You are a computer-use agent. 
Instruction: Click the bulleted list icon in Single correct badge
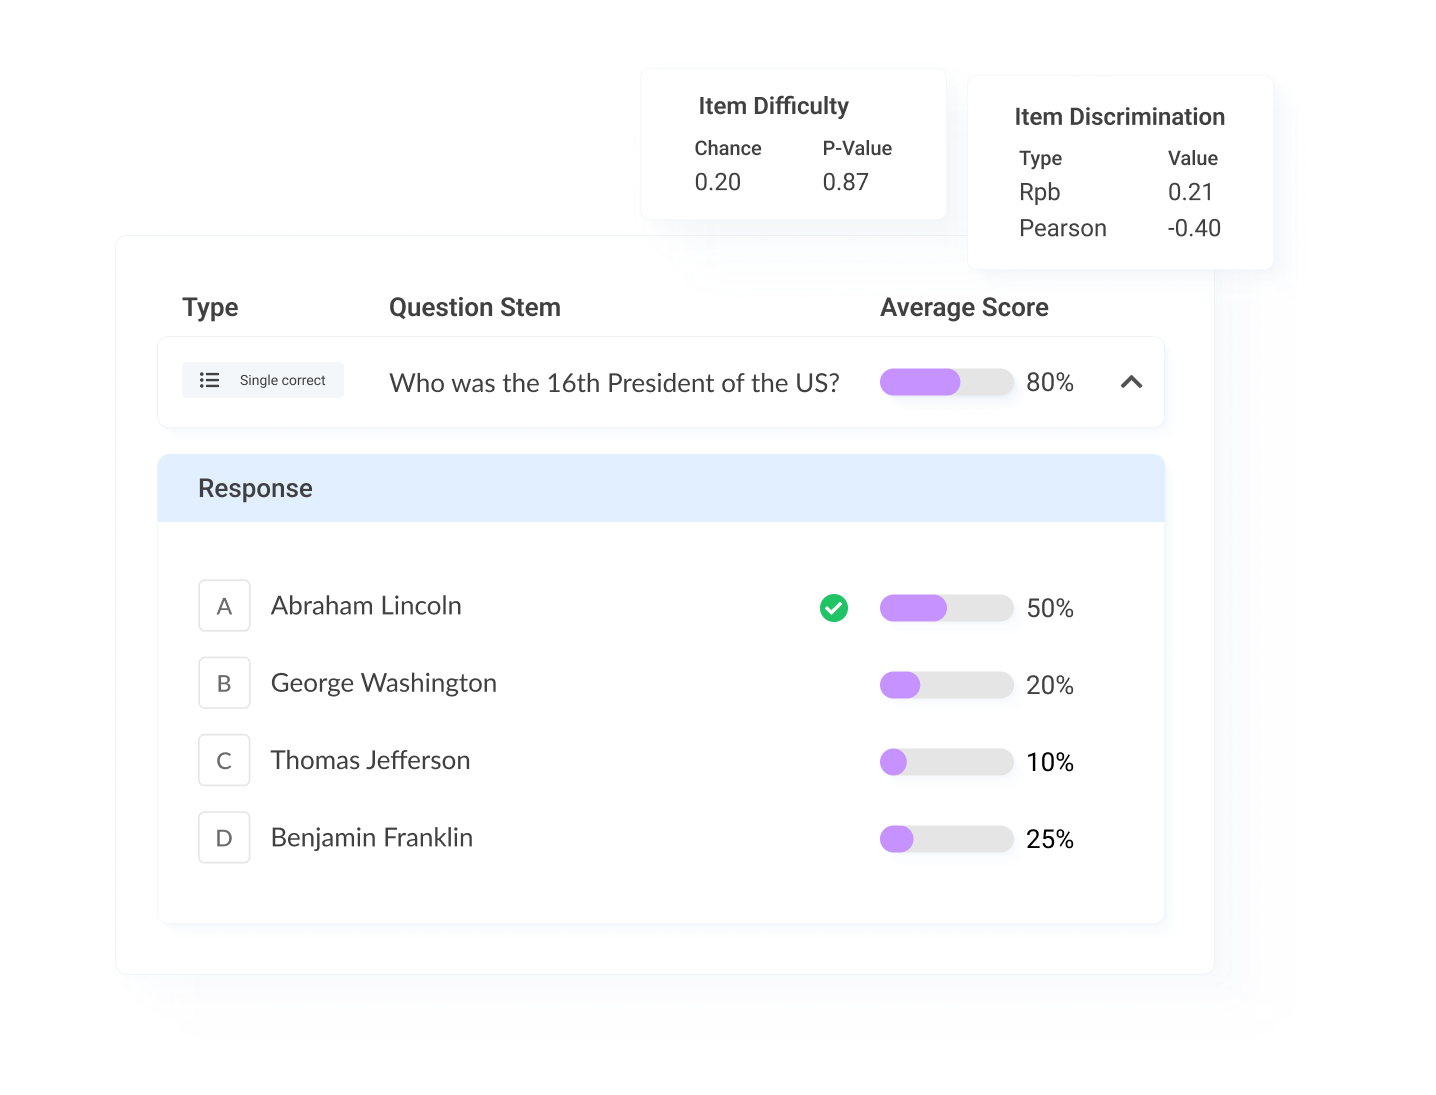pos(209,380)
